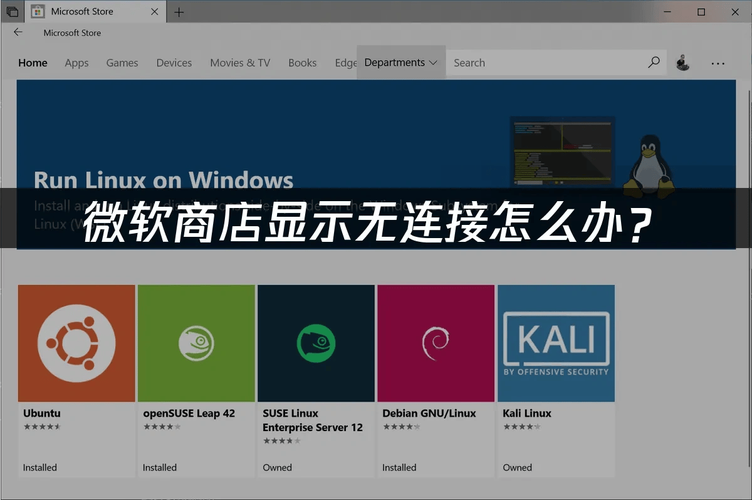
Task: Click the Ubuntu star rating
Action: (x=42, y=427)
